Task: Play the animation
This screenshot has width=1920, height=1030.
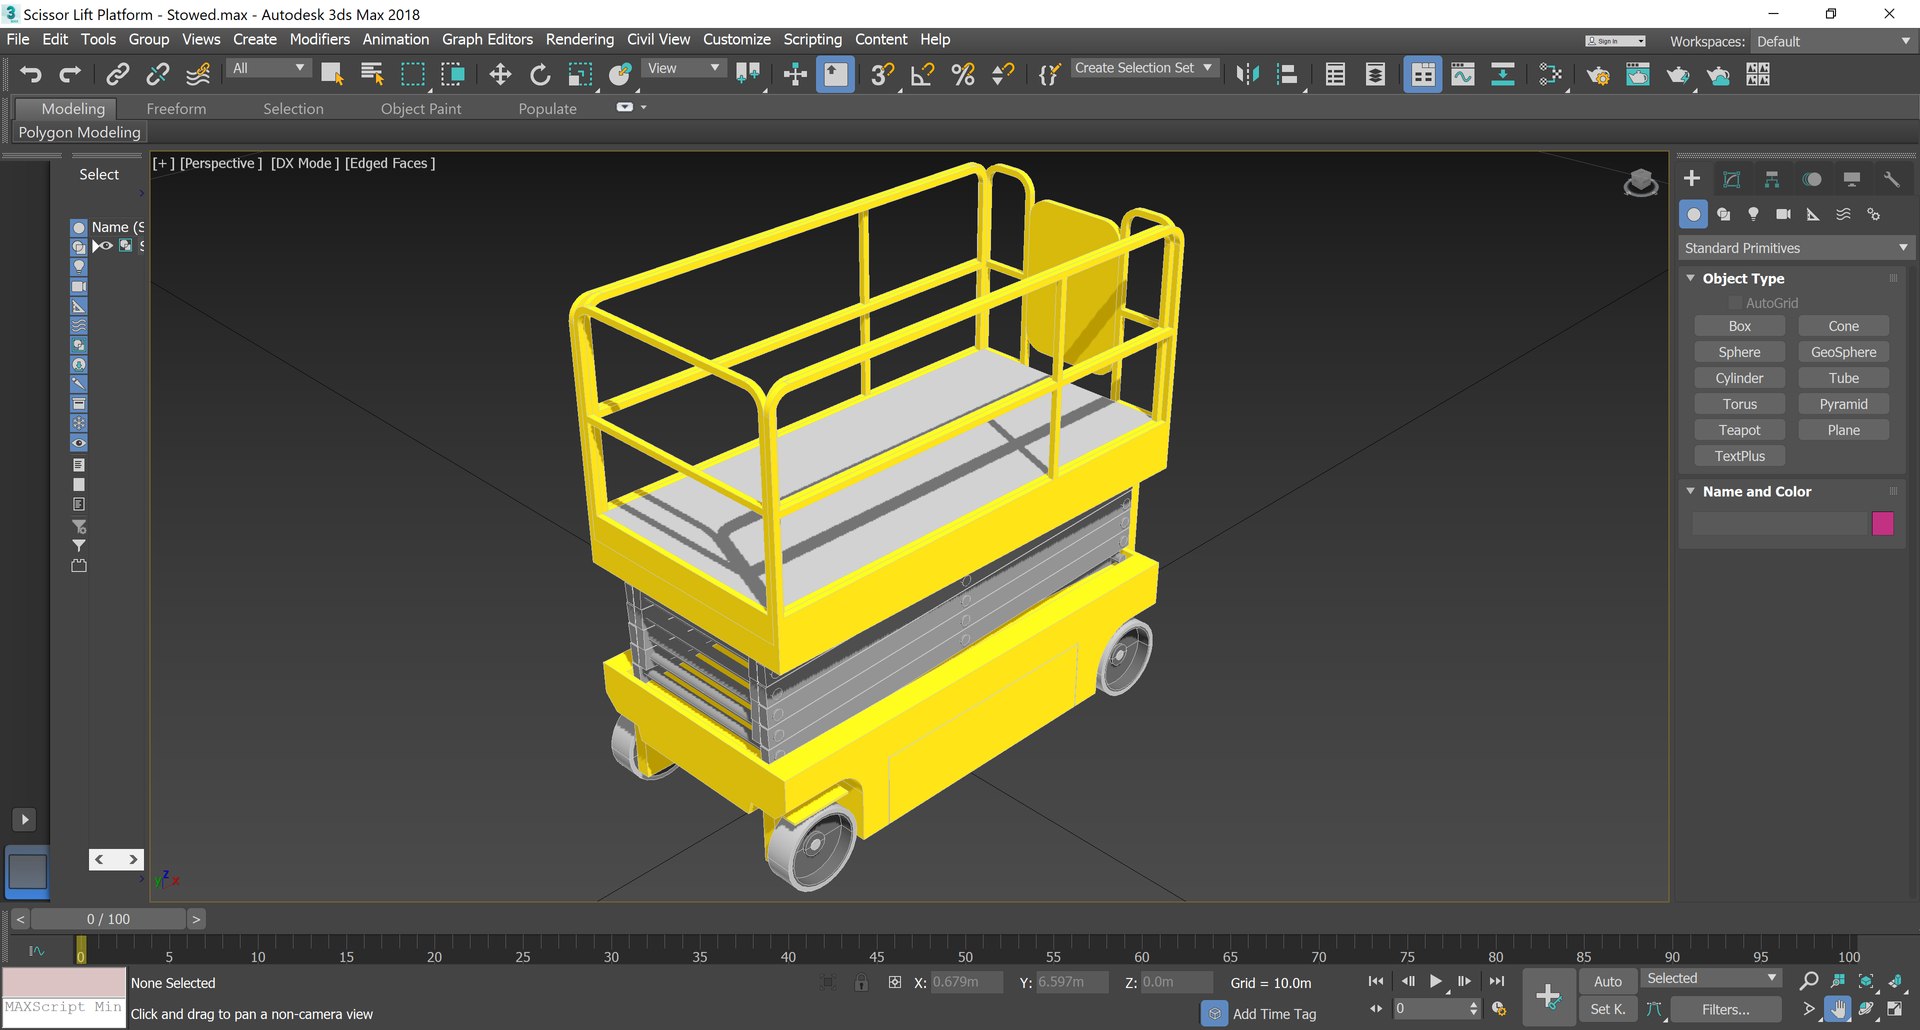Action: pos(1435,981)
